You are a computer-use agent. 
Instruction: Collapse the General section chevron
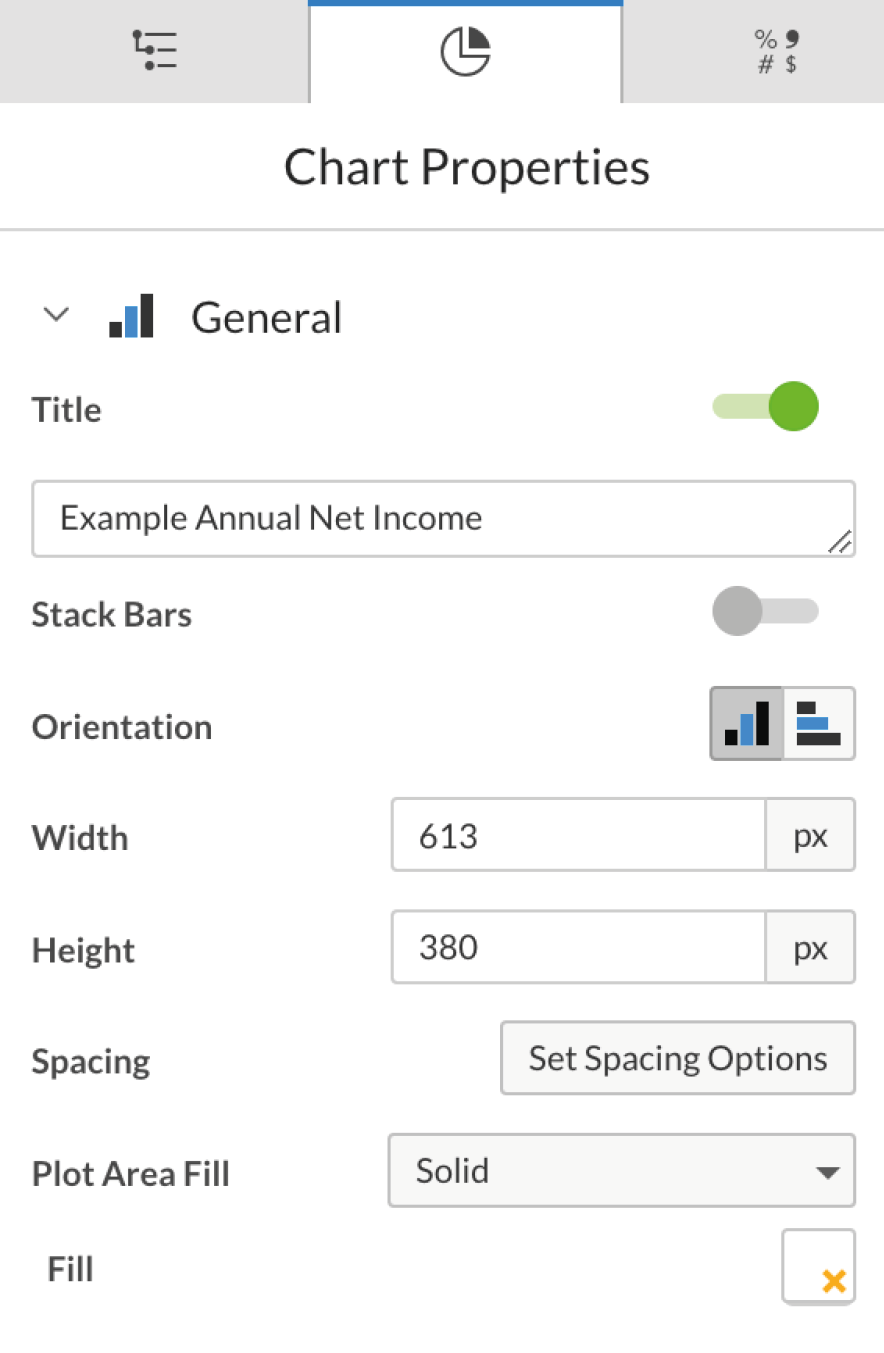(57, 315)
